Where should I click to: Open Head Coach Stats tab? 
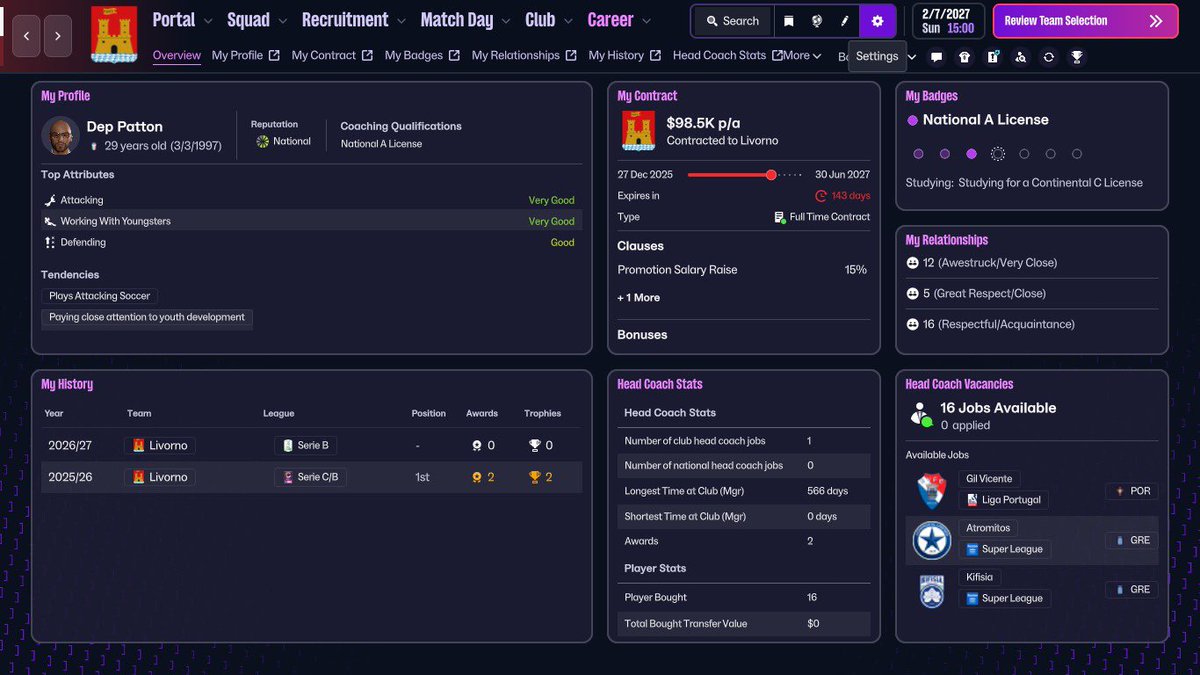click(727, 56)
